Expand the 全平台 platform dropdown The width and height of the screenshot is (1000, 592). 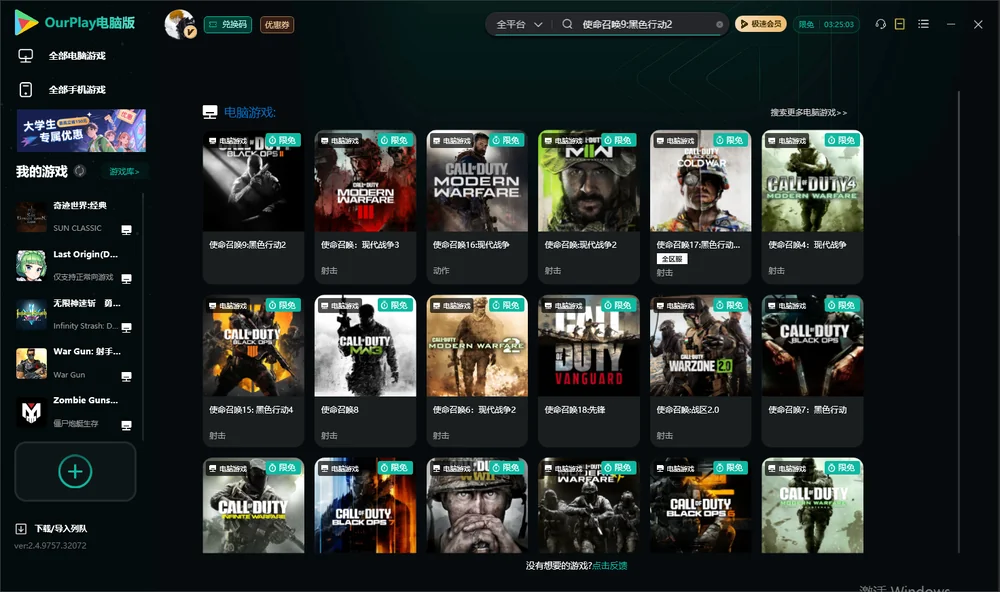519,24
